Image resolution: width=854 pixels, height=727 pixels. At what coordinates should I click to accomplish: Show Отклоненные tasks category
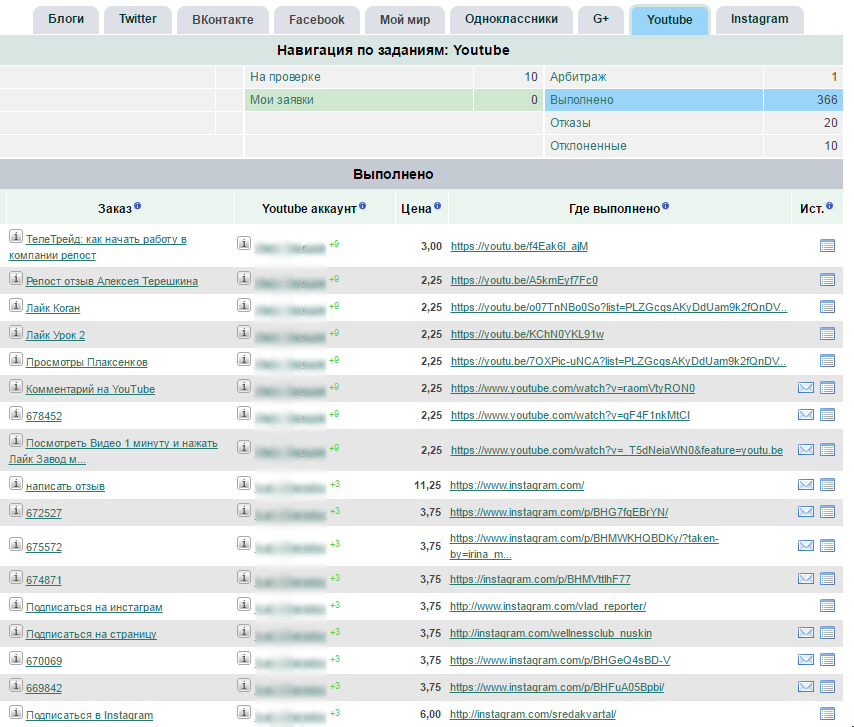coord(588,146)
